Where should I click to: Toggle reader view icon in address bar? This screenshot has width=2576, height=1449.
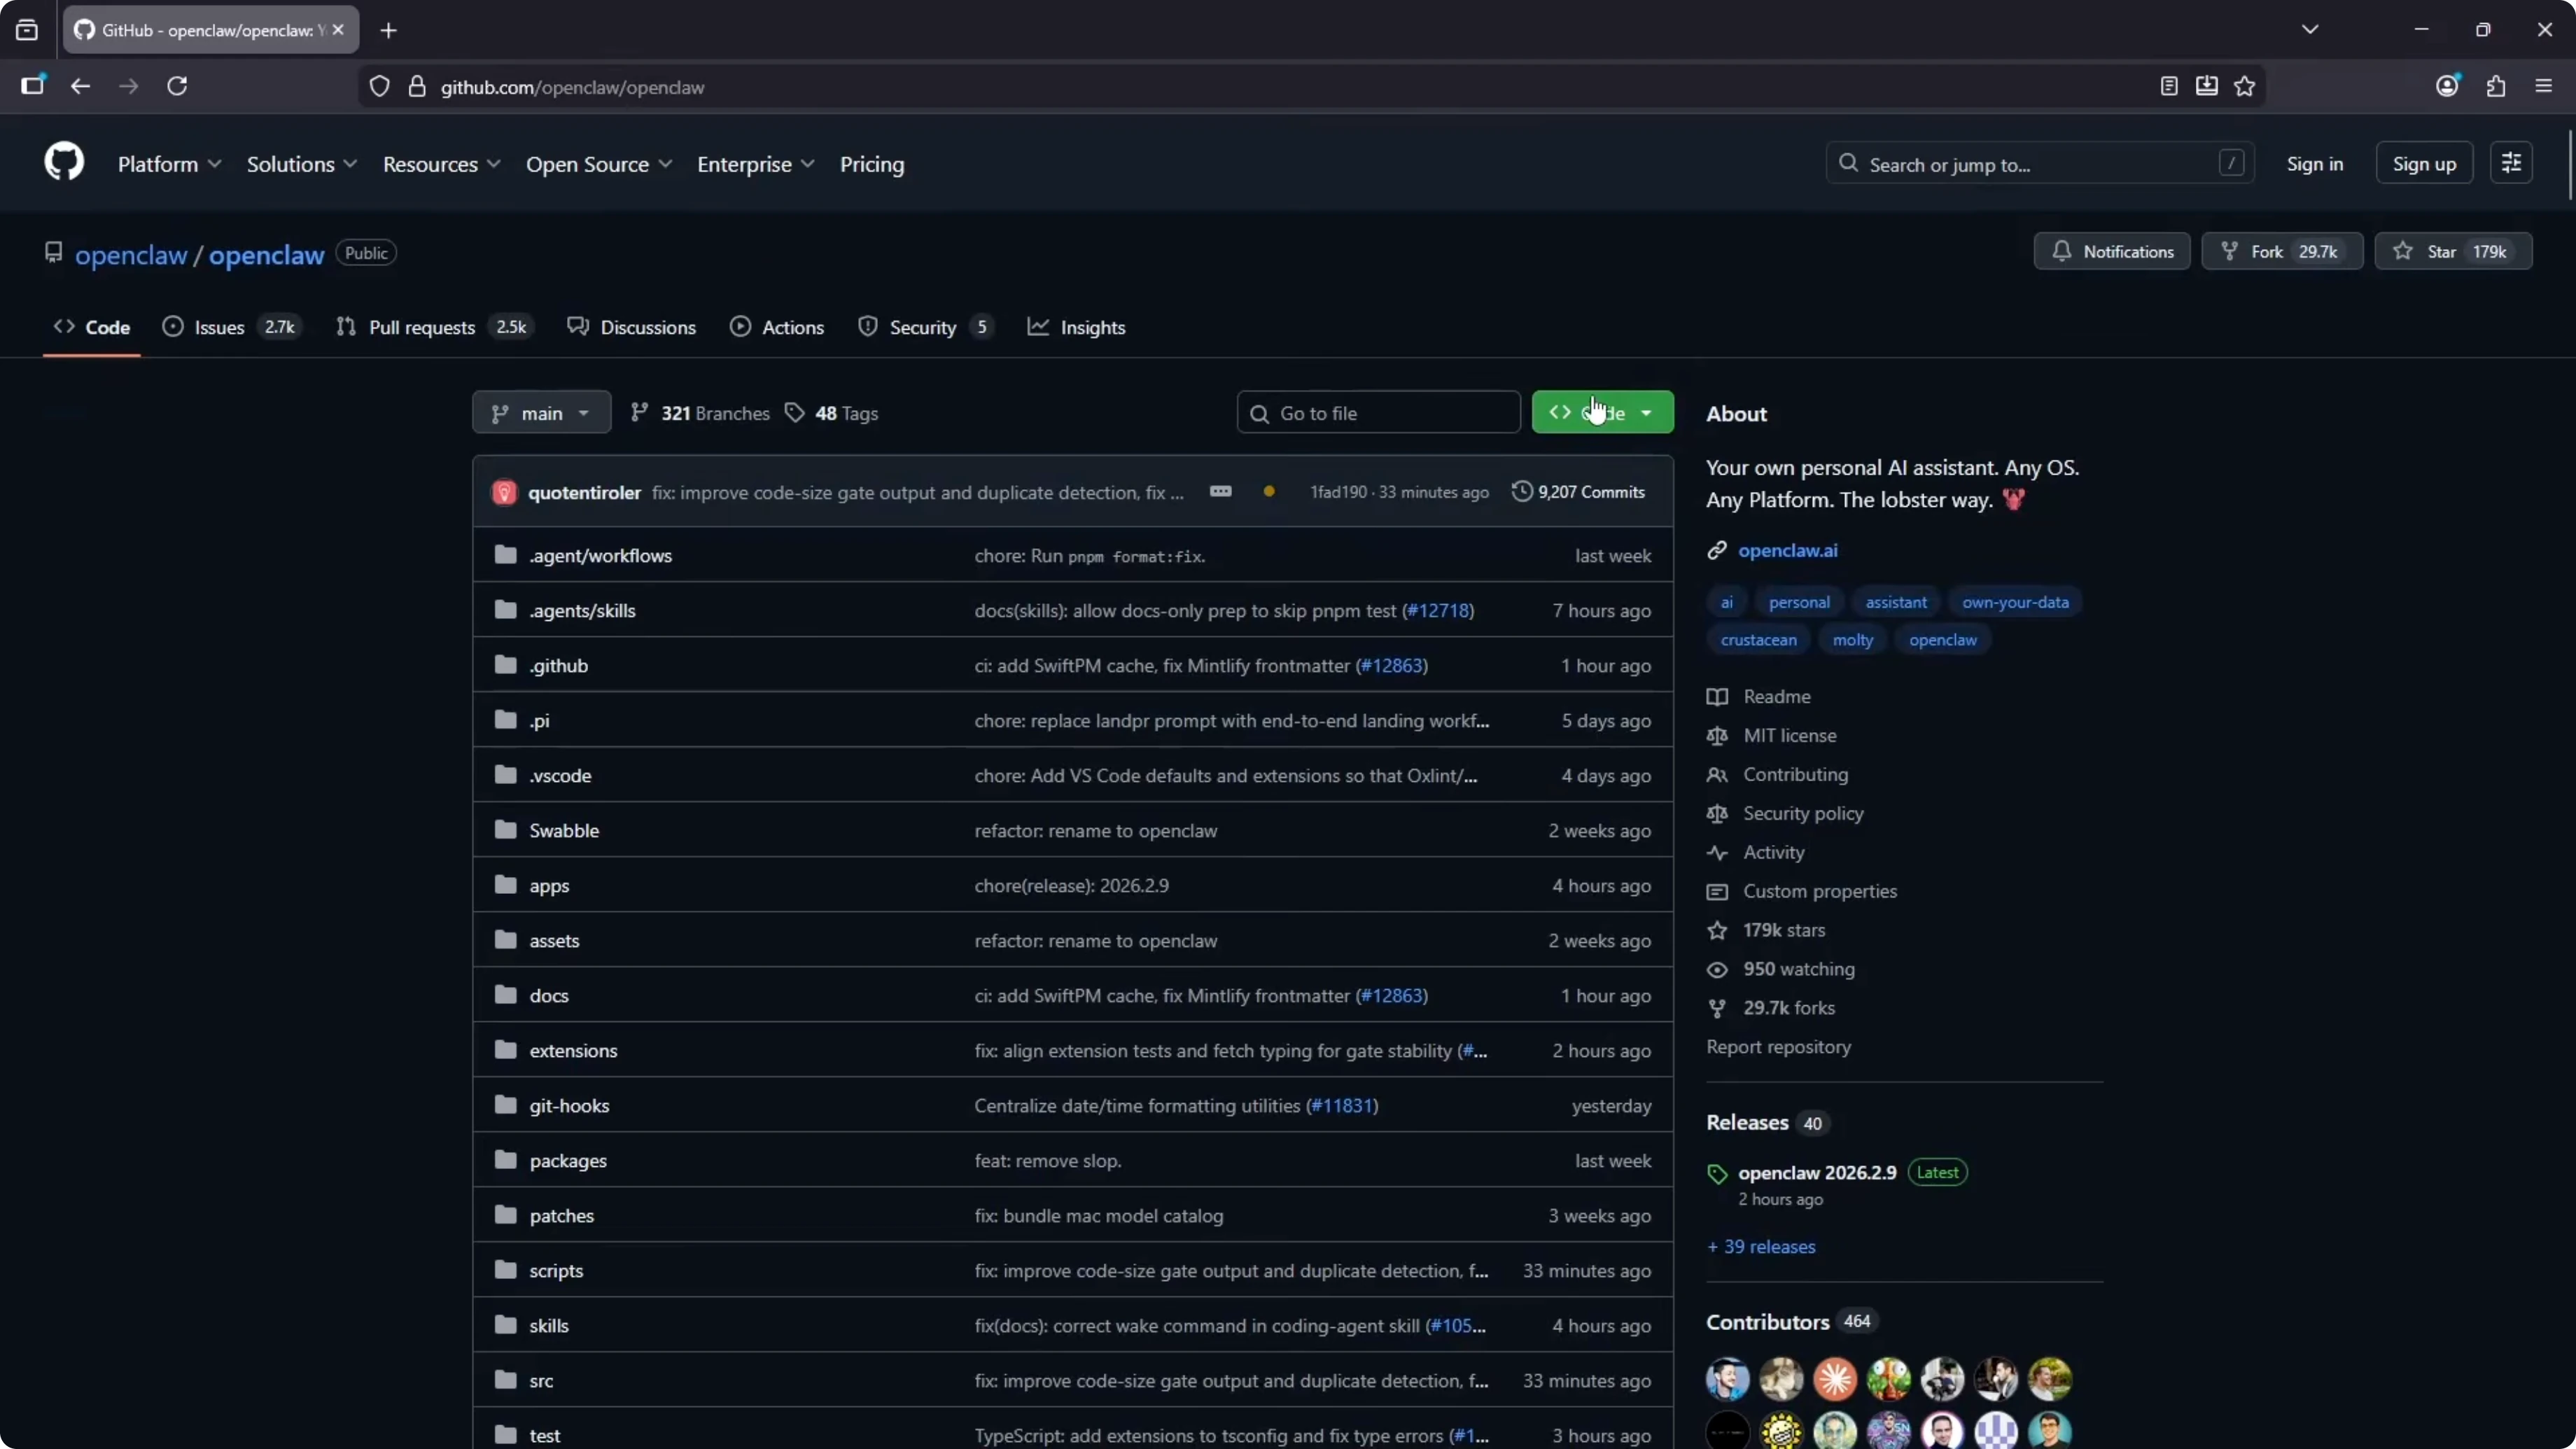pyautogui.click(x=2168, y=86)
